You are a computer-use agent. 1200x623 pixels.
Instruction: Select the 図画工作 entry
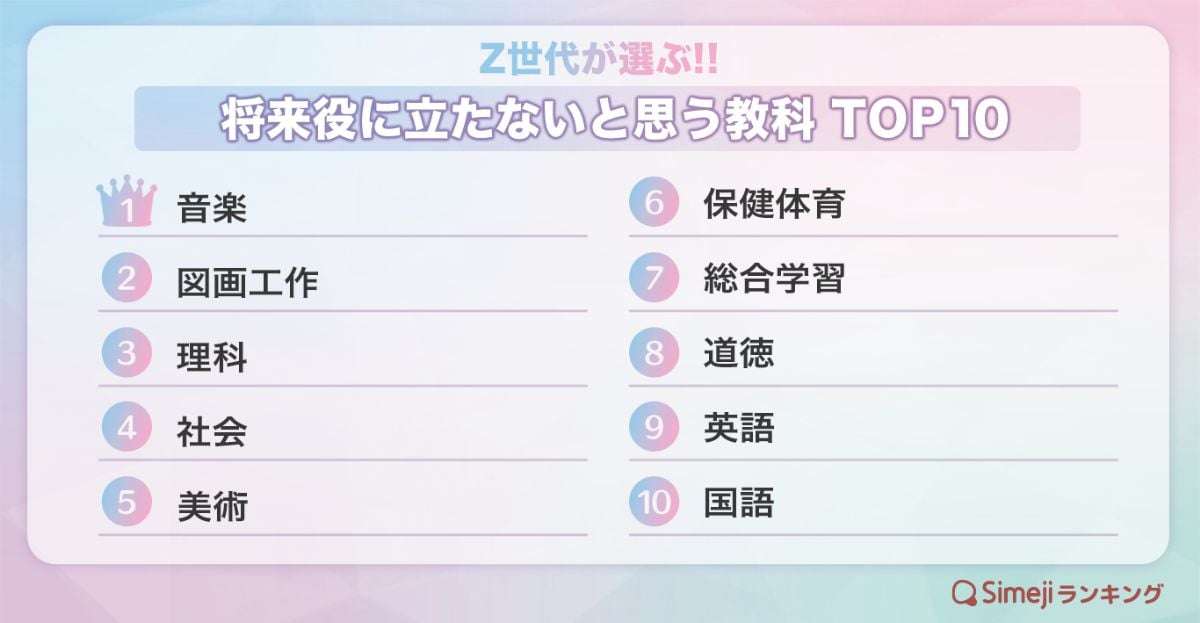[x=246, y=282]
